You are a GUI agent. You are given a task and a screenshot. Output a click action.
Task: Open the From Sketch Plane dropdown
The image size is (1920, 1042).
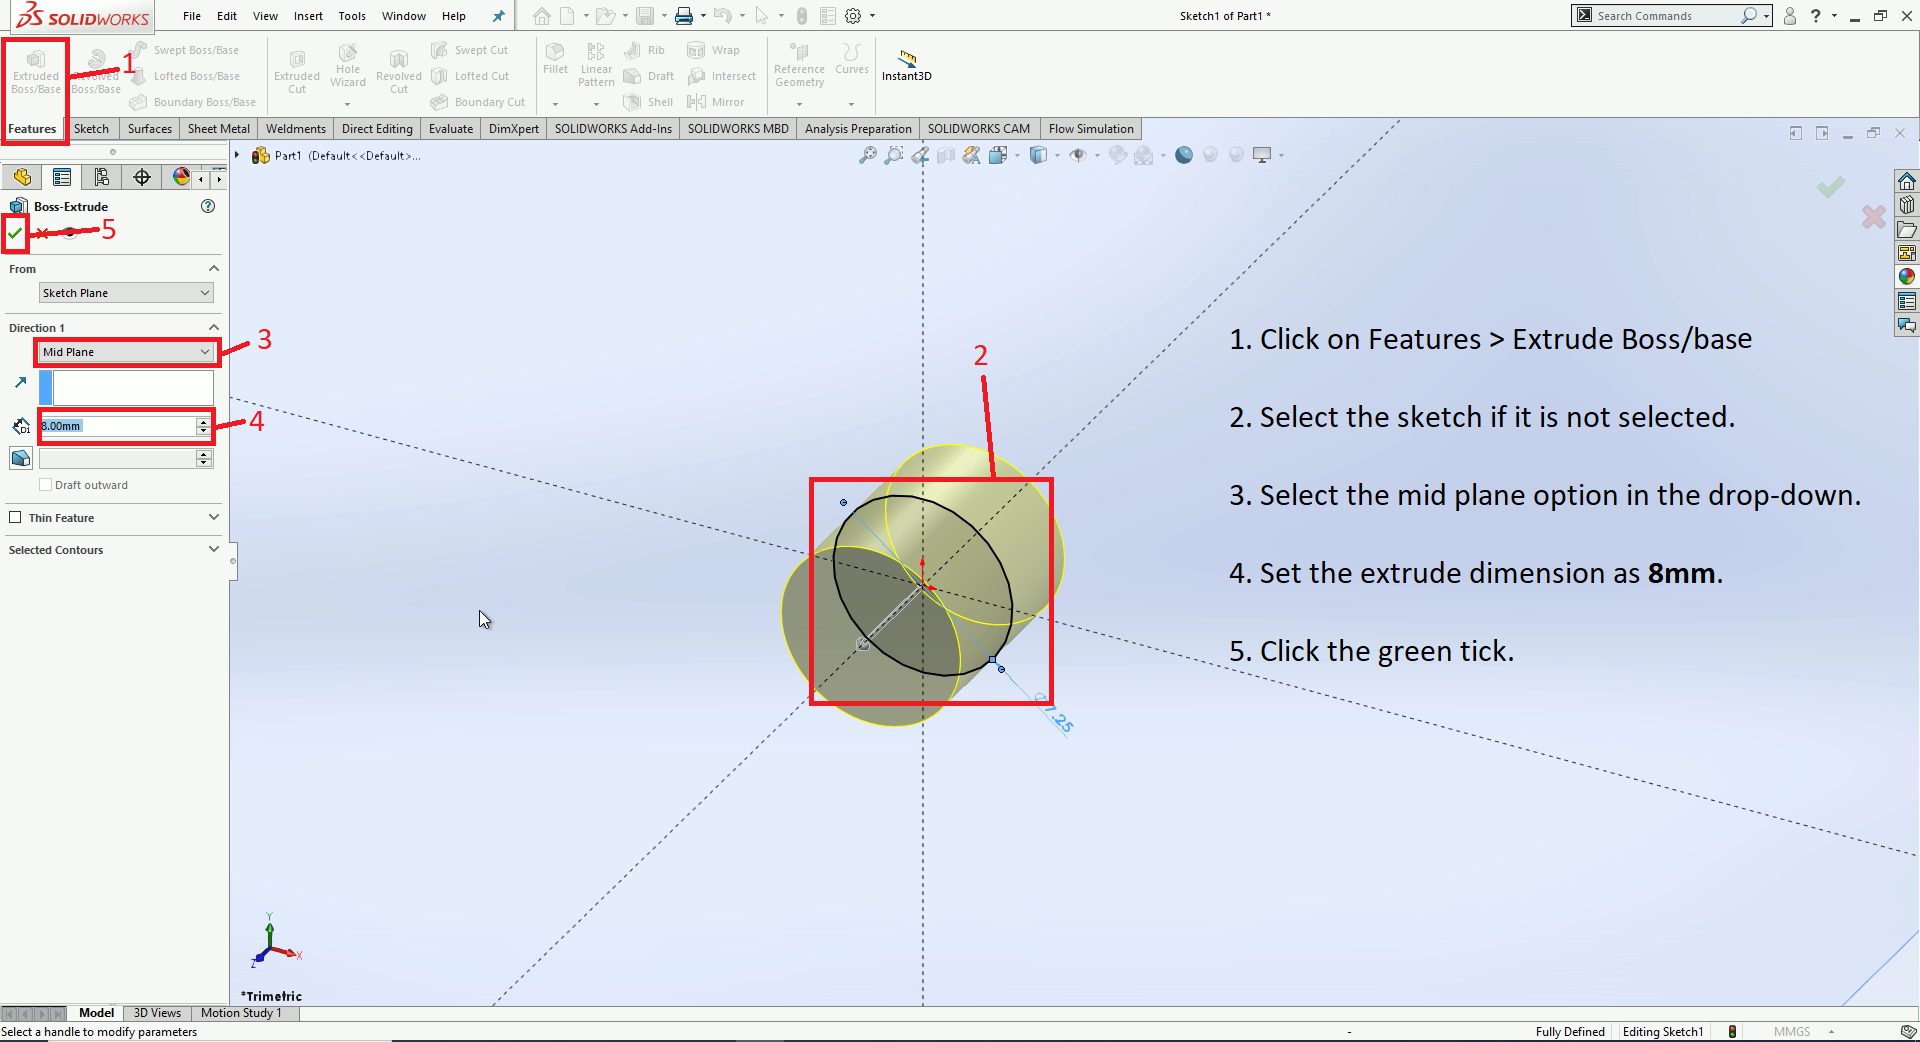click(x=126, y=293)
